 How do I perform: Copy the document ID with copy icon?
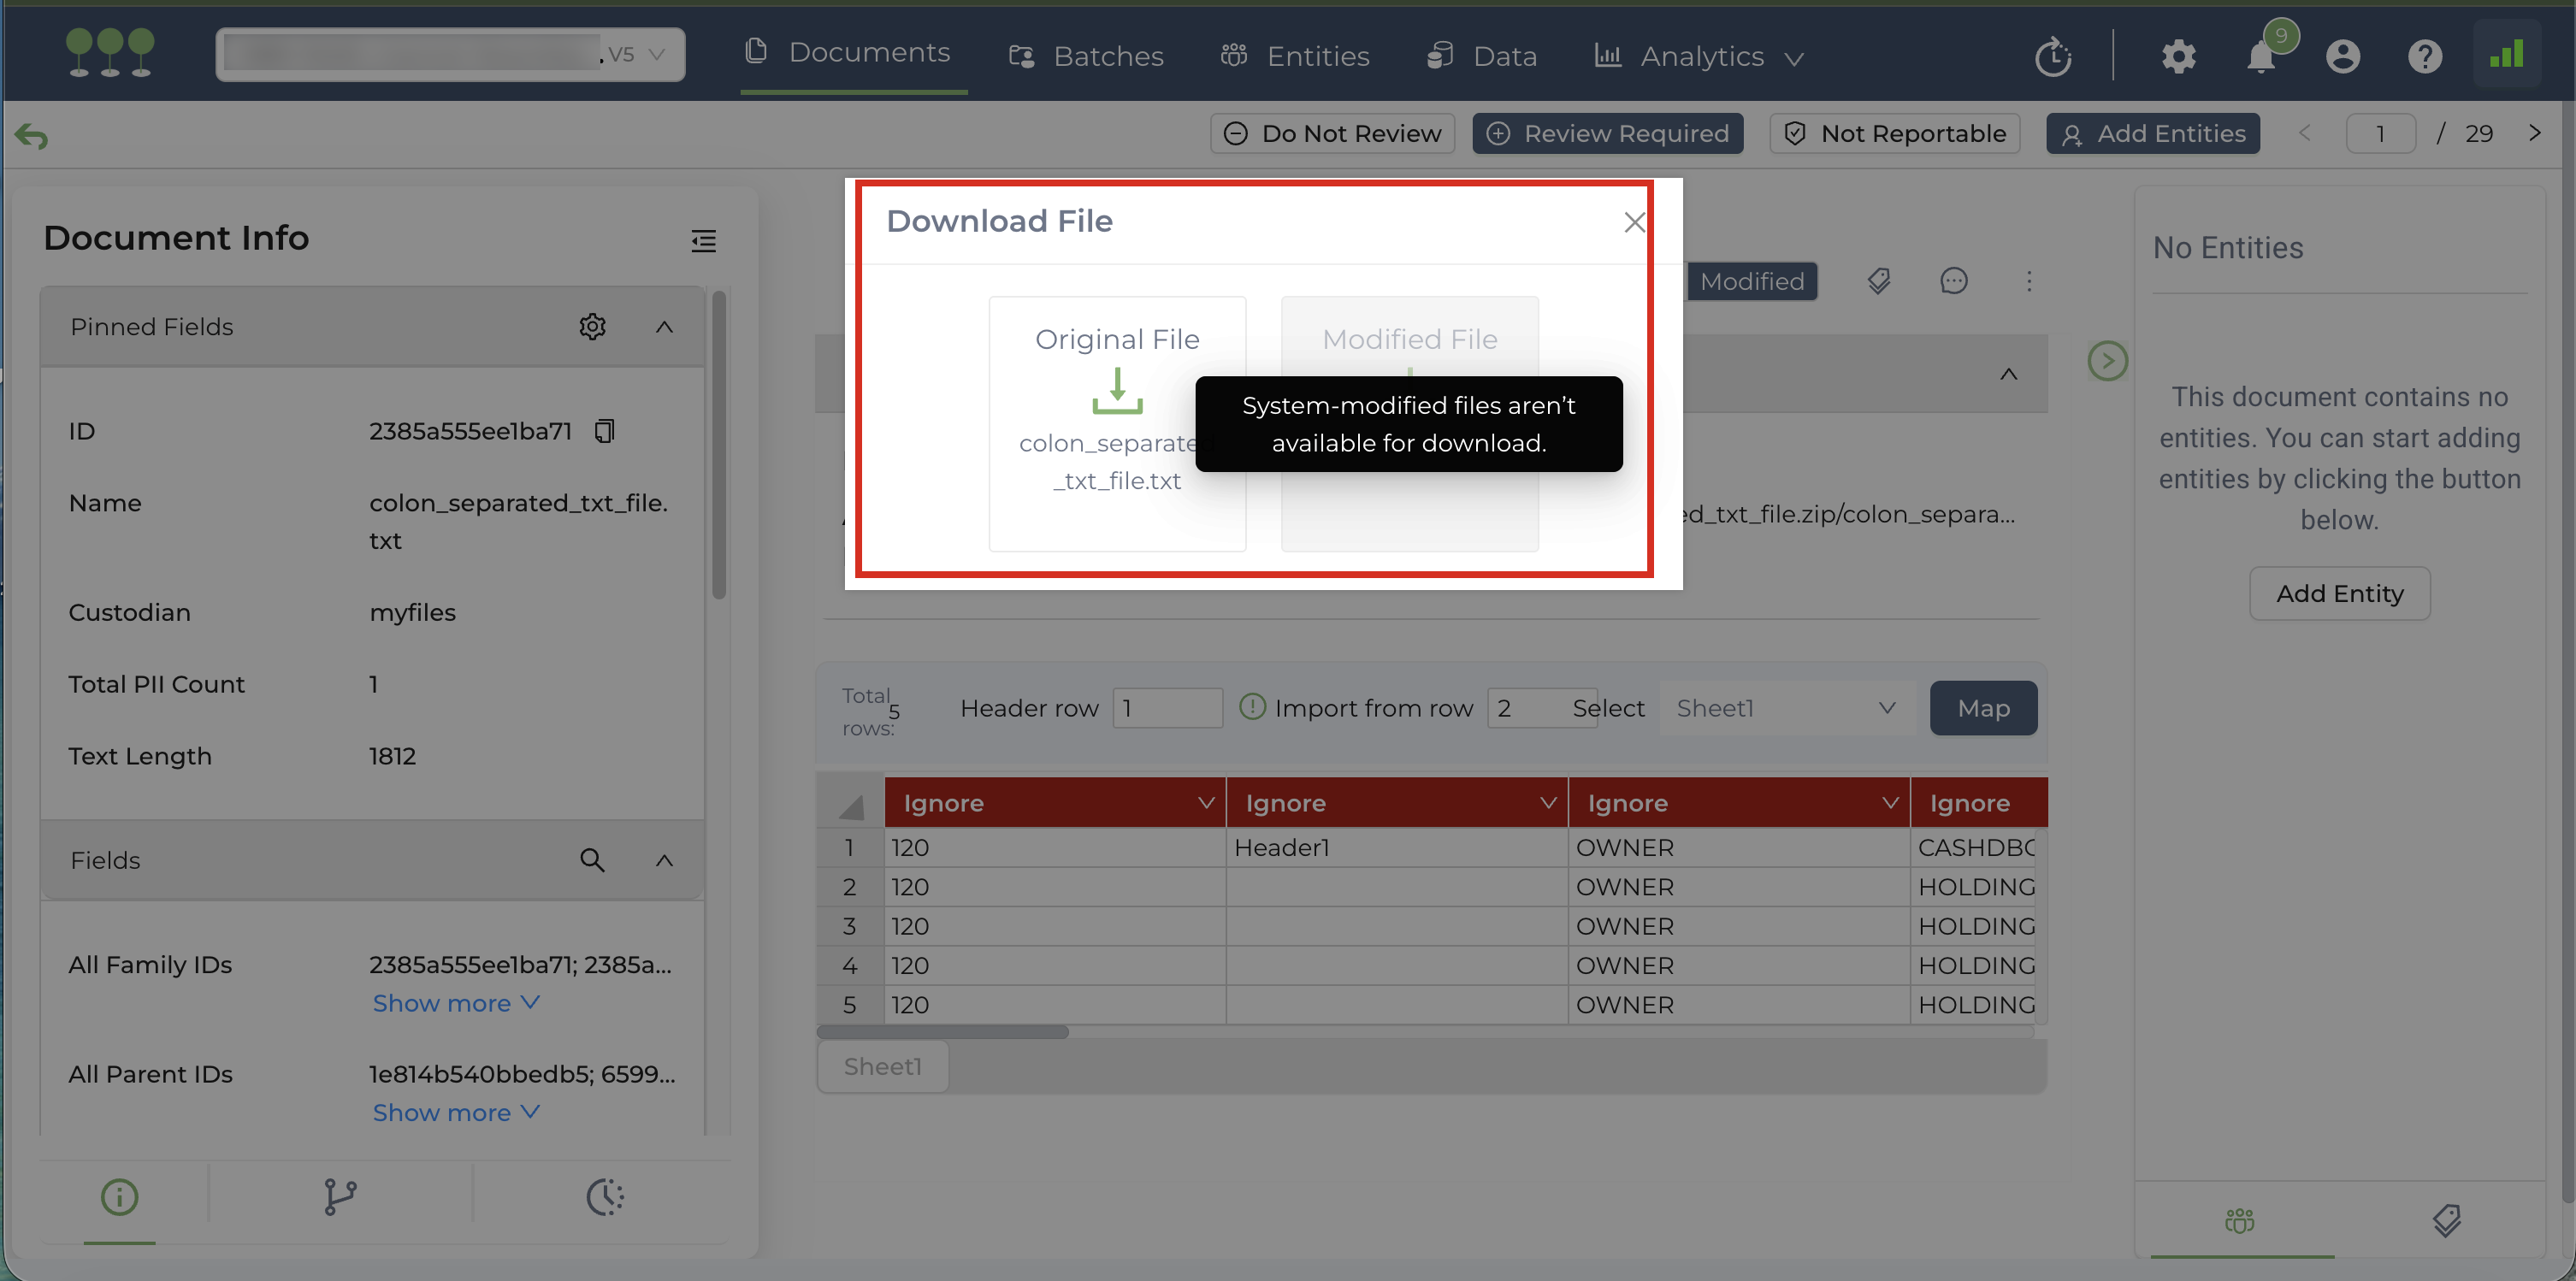coord(604,431)
